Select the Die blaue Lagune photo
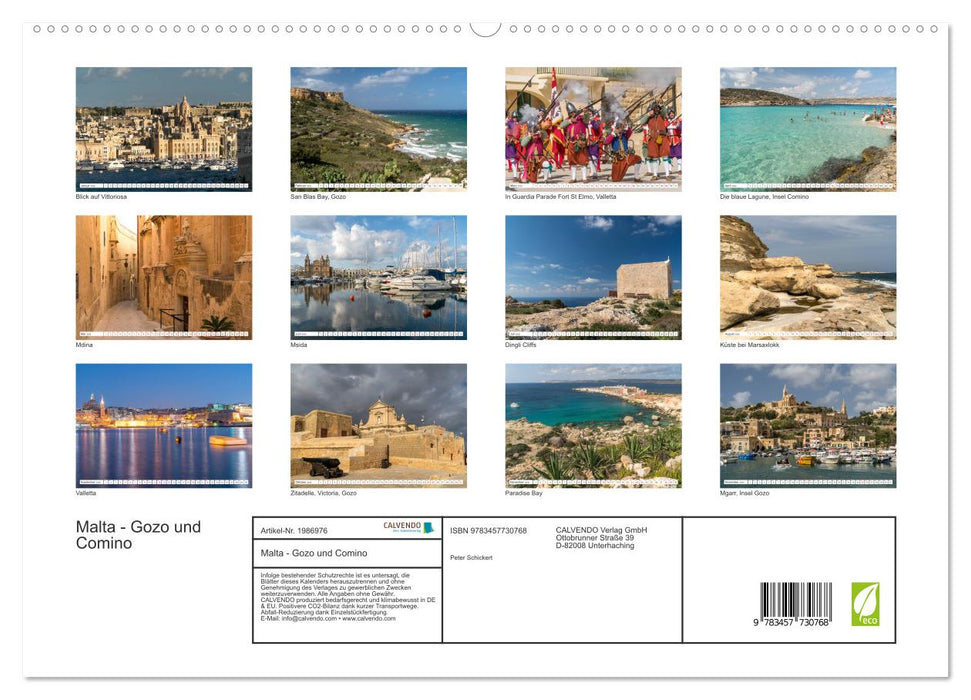Viewport: 971px width, 700px height. (807, 128)
